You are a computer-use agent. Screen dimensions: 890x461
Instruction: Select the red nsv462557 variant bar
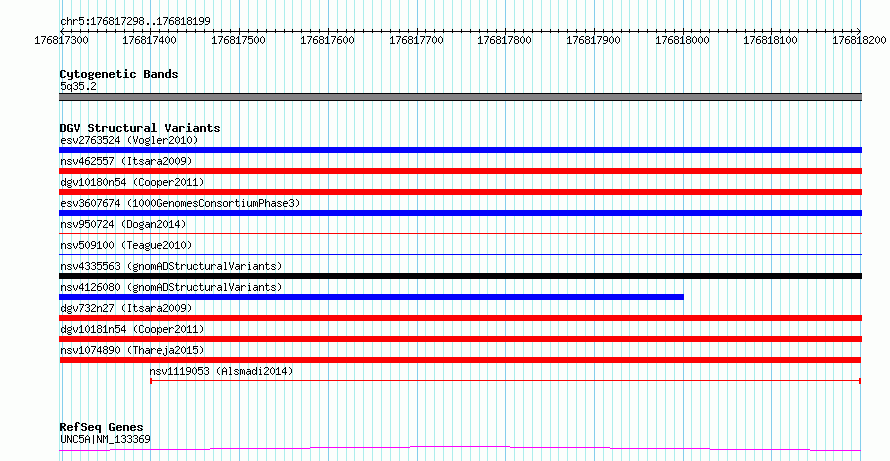(460, 171)
